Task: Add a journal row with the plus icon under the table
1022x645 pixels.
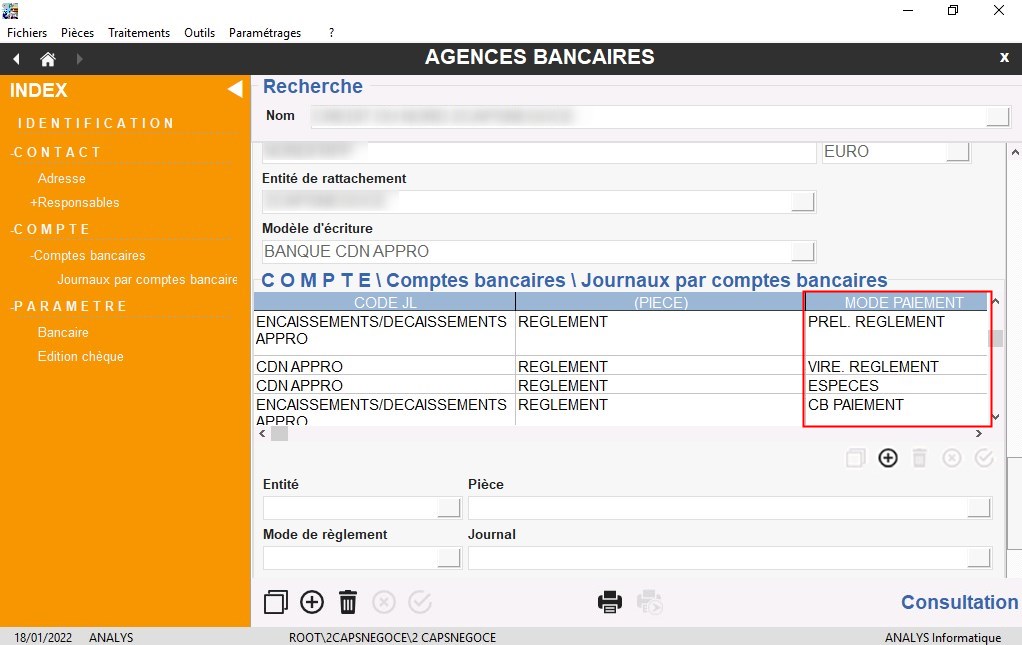Action: pyautogui.click(x=888, y=458)
